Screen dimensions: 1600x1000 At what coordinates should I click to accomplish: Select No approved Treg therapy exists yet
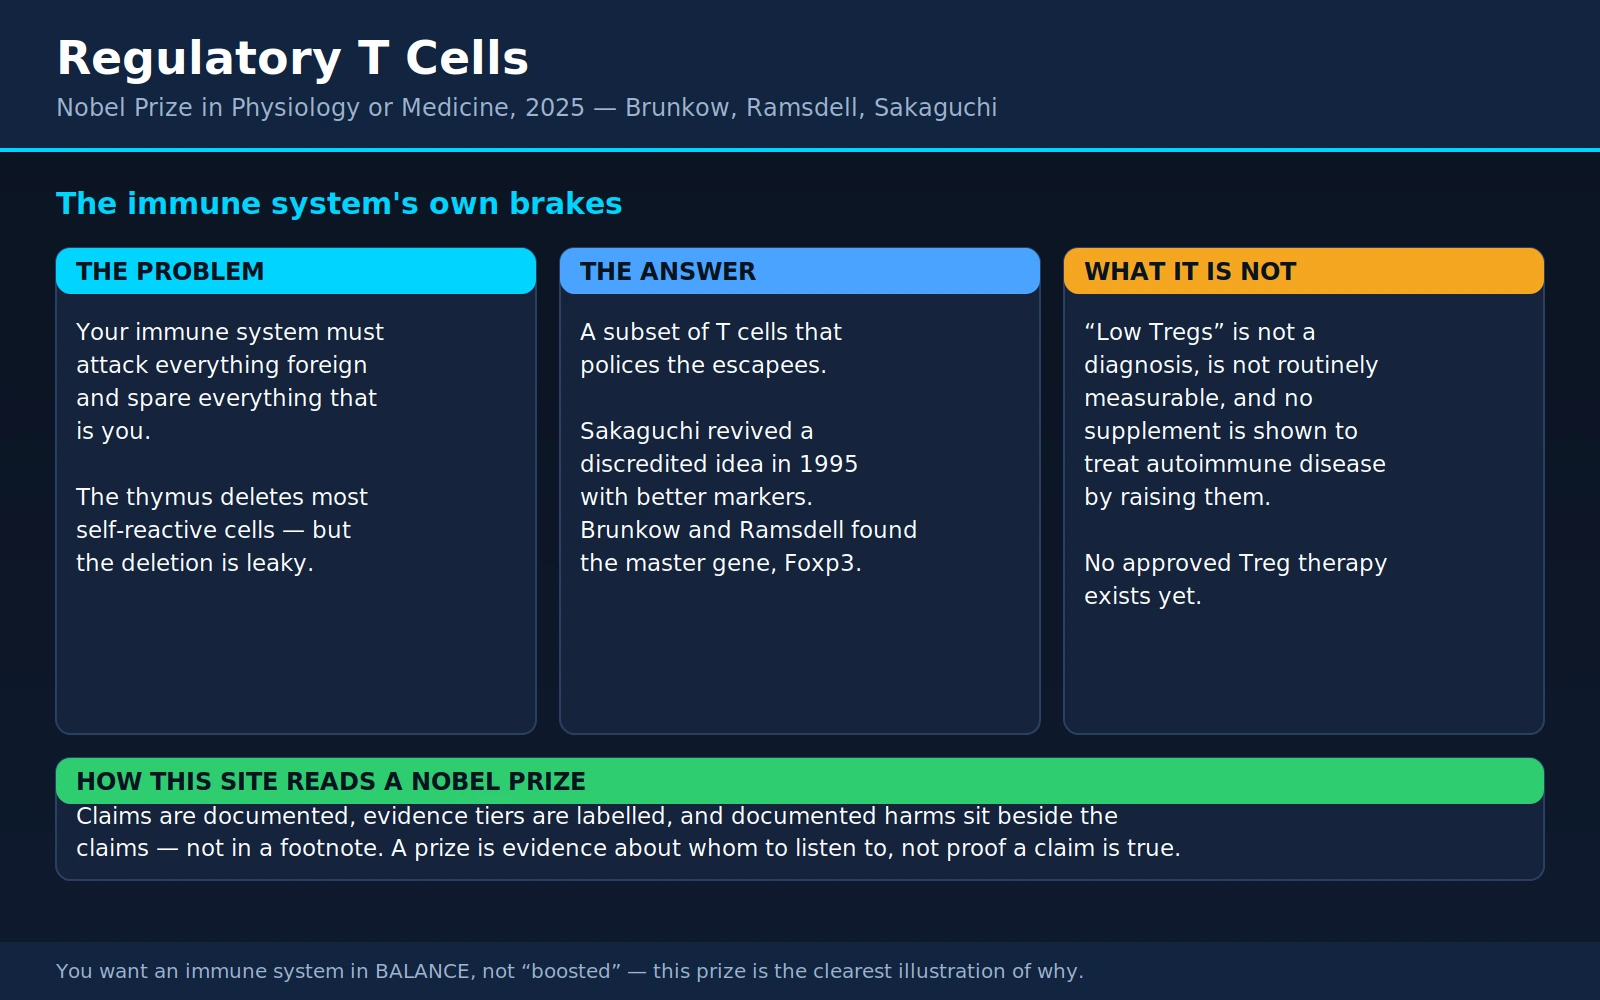1235,579
